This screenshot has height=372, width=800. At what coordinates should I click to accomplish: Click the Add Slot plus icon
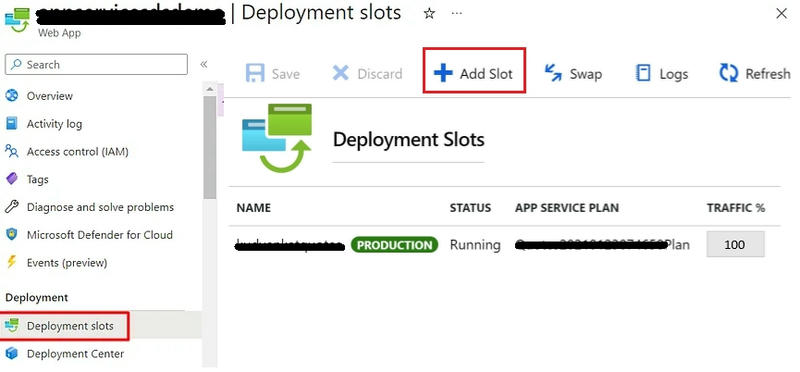coord(443,73)
